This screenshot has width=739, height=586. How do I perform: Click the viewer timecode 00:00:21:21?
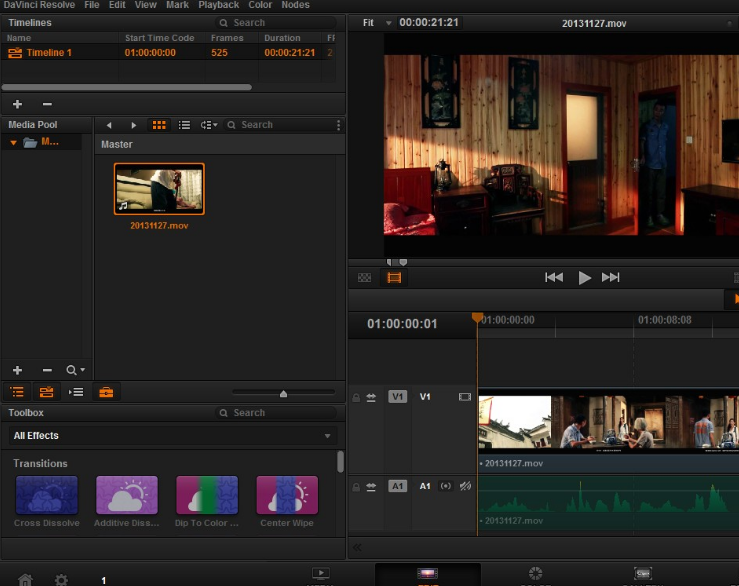429,23
